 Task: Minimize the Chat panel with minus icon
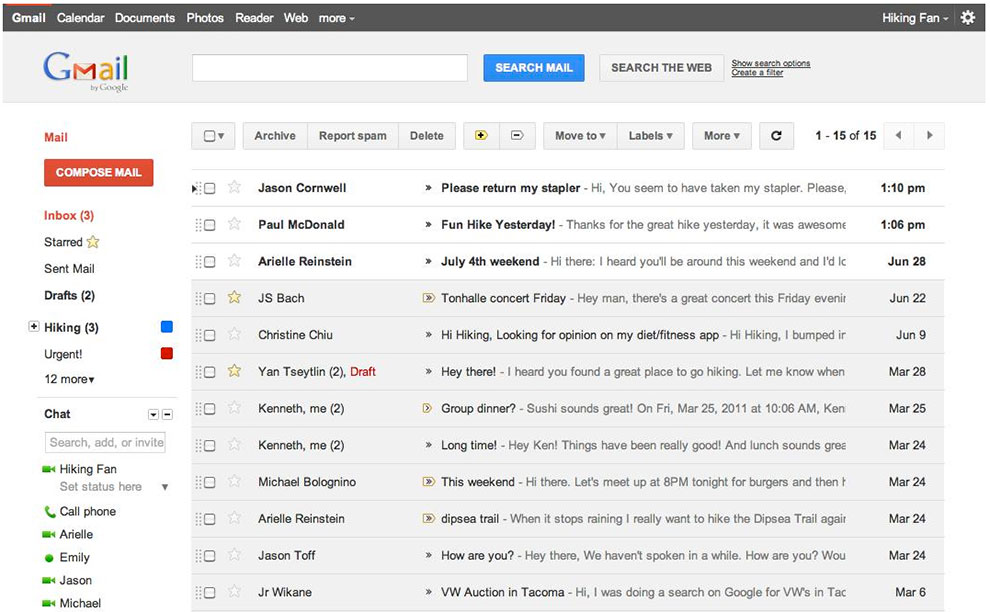tap(167, 415)
